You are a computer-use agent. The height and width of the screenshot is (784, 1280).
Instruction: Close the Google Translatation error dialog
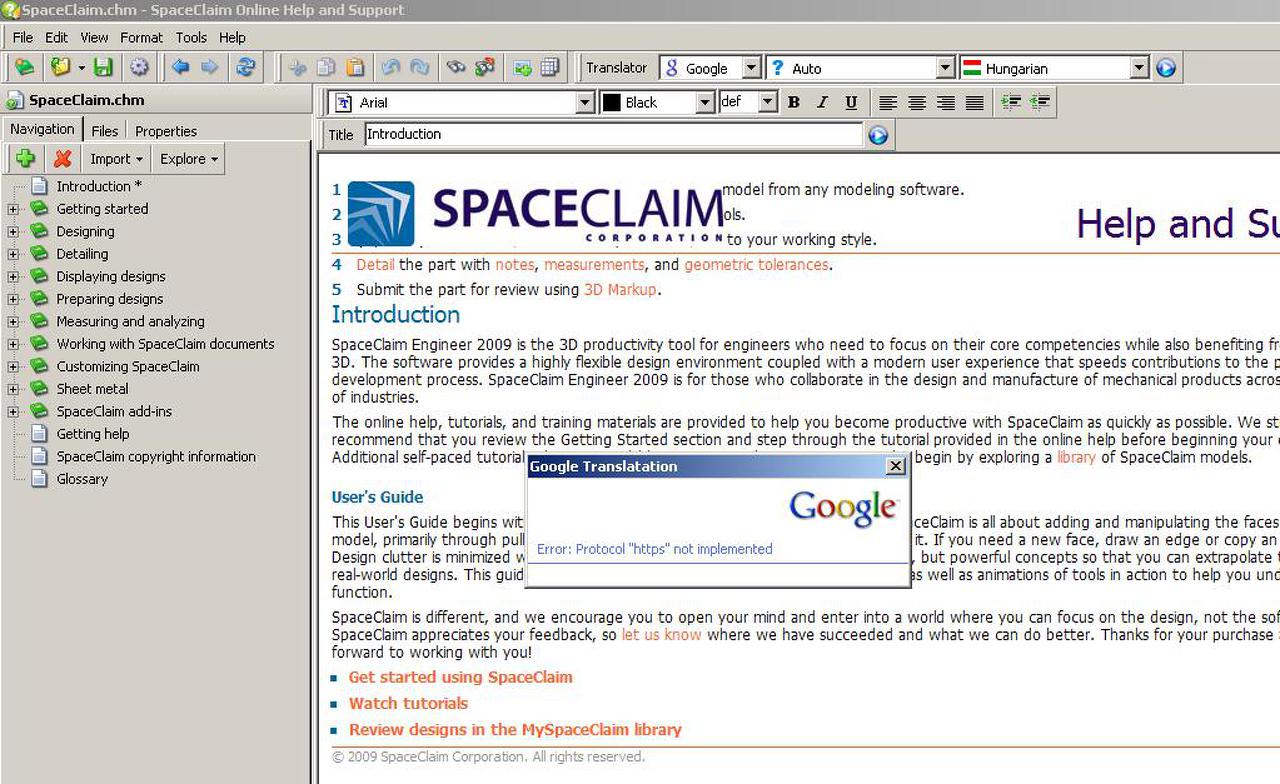click(x=896, y=466)
